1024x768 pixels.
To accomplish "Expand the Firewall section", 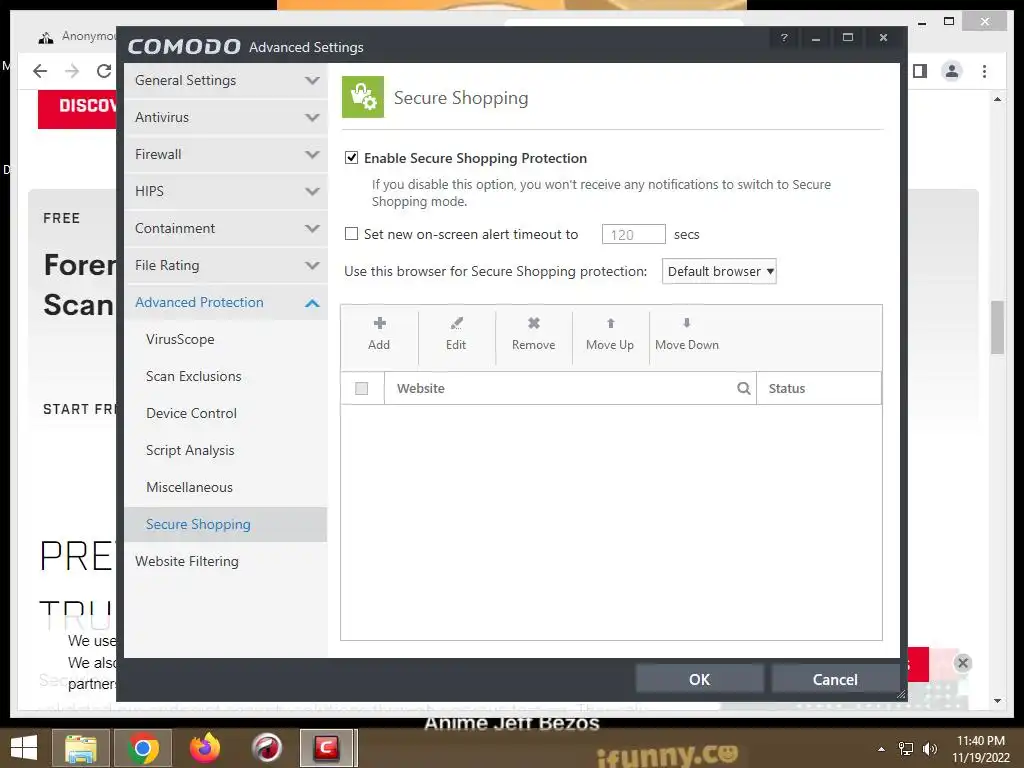I will click(x=226, y=154).
